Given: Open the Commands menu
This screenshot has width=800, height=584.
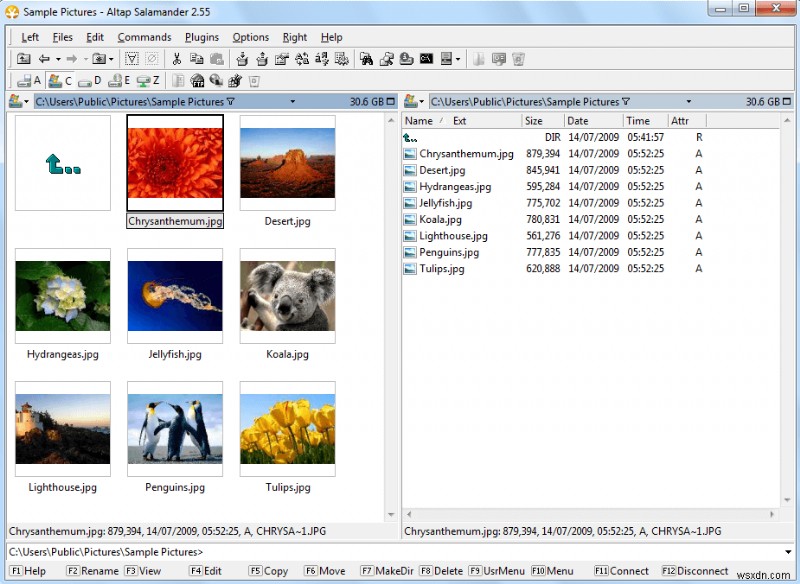Looking at the screenshot, I should click(x=144, y=37).
